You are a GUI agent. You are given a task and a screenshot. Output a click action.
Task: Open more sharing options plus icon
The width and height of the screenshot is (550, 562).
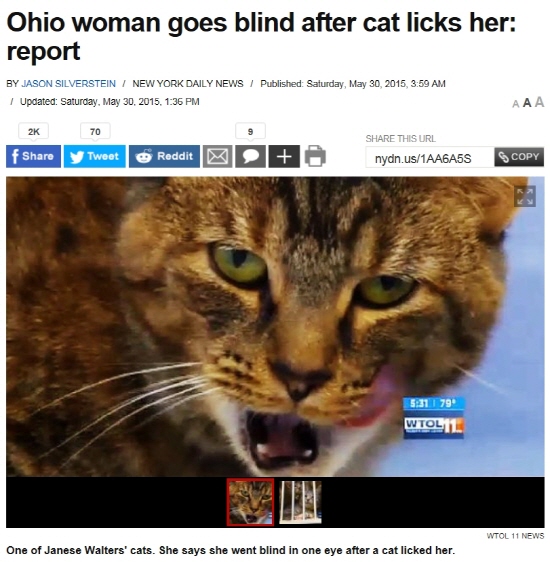(284, 156)
